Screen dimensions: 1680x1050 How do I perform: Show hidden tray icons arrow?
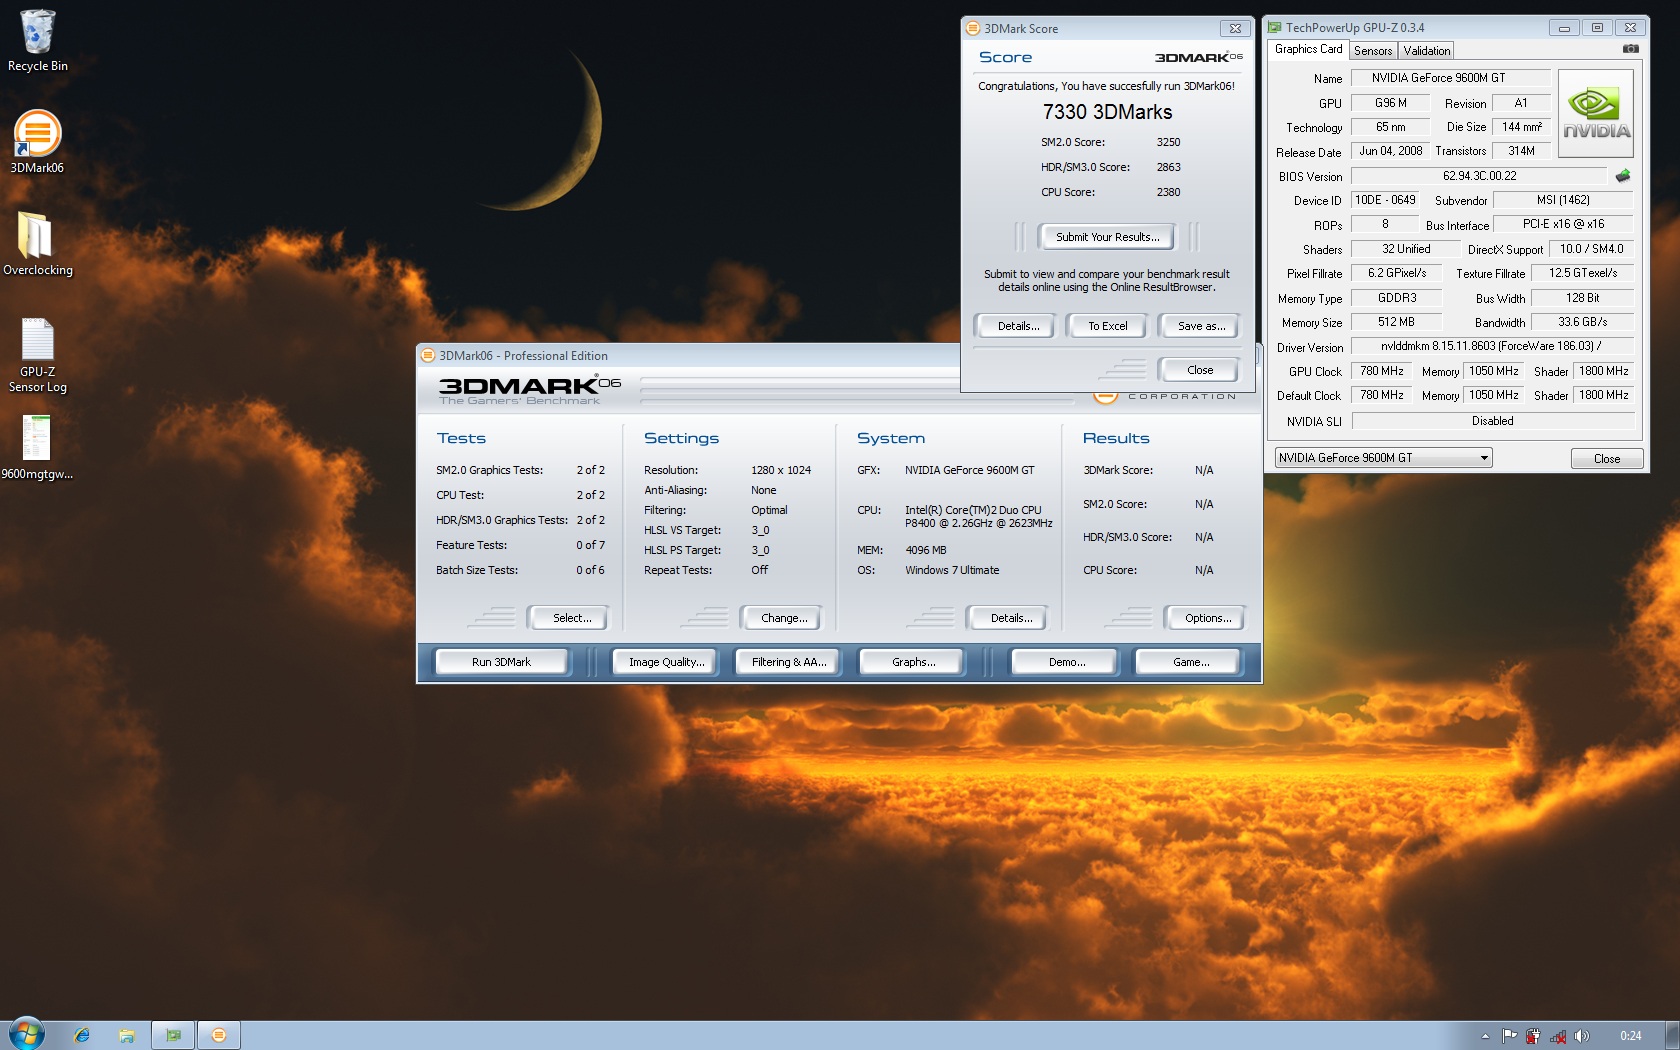point(1485,1036)
